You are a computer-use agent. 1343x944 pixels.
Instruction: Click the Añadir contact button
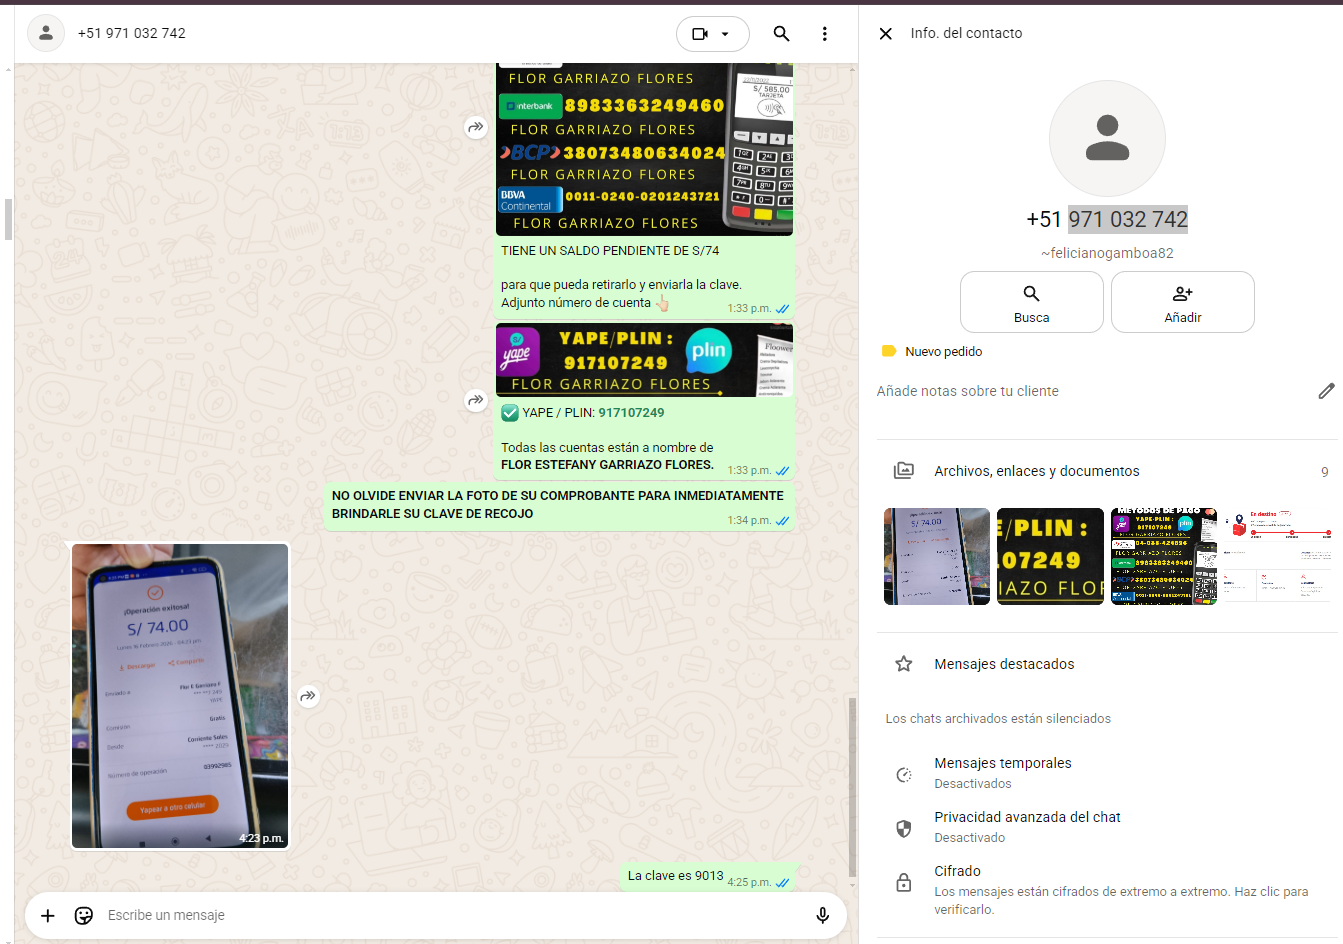[1182, 302]
